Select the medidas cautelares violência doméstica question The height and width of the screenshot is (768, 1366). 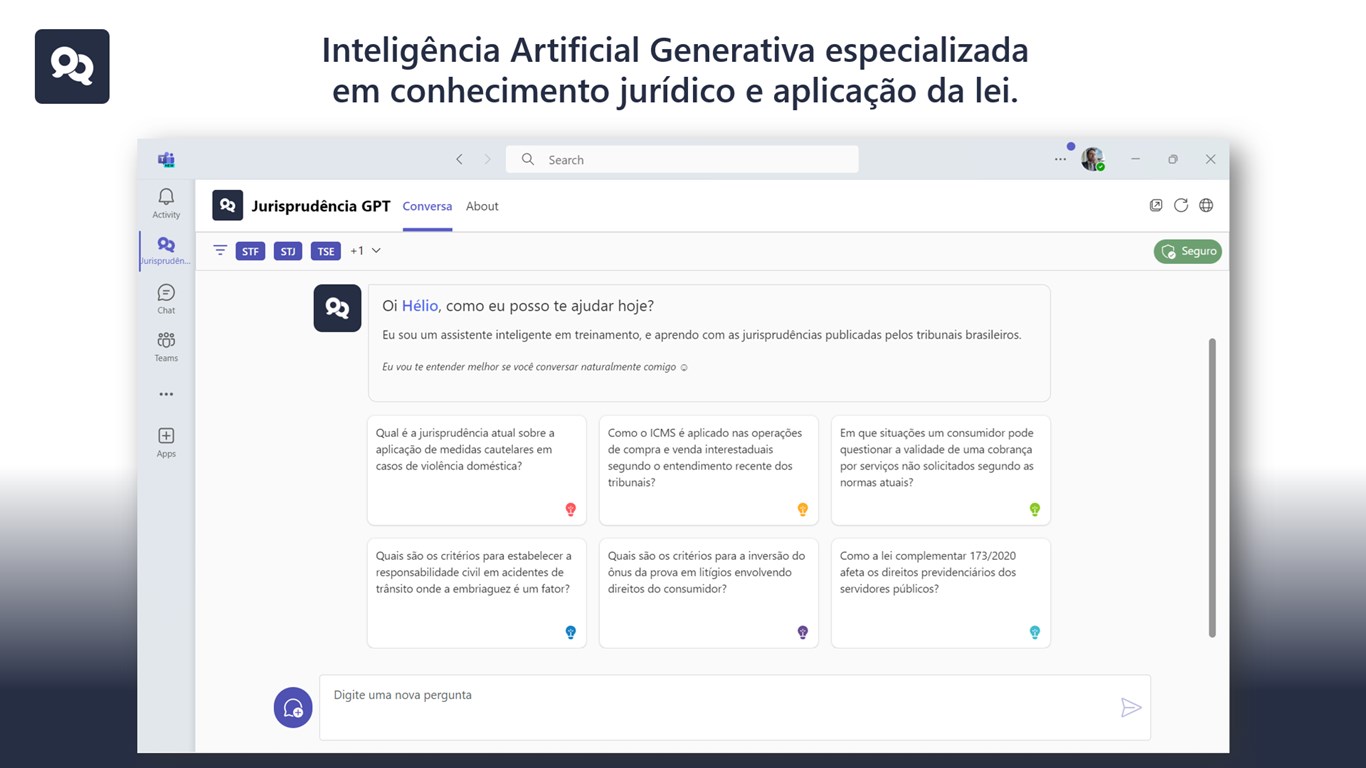477,470
